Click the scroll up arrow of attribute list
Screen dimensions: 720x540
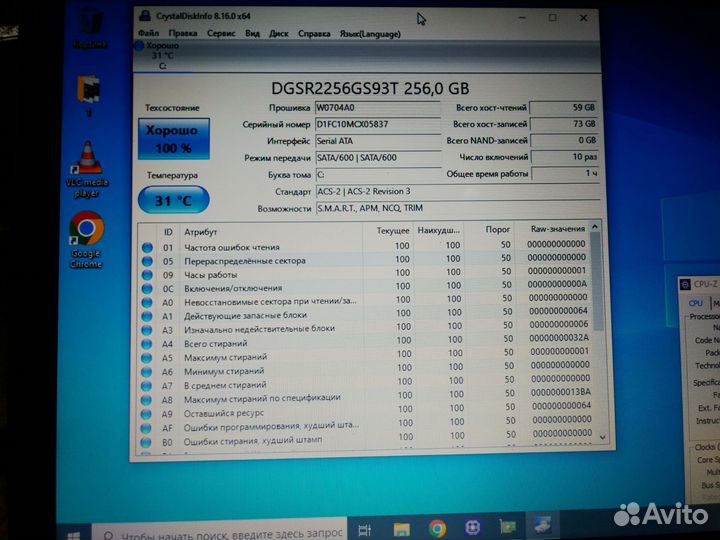[595, 227]
